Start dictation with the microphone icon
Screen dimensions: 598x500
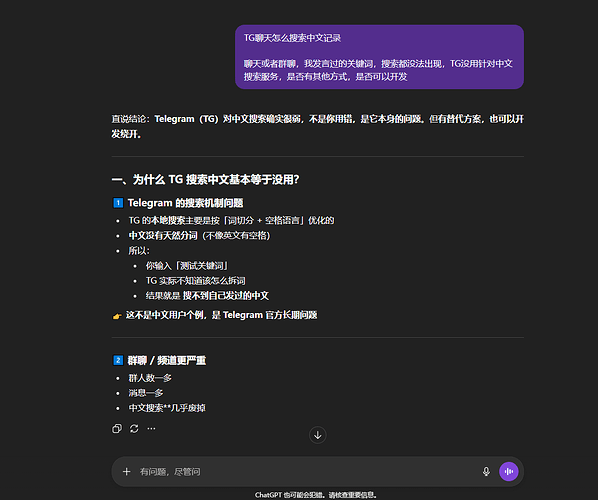(x=486, y=472)
